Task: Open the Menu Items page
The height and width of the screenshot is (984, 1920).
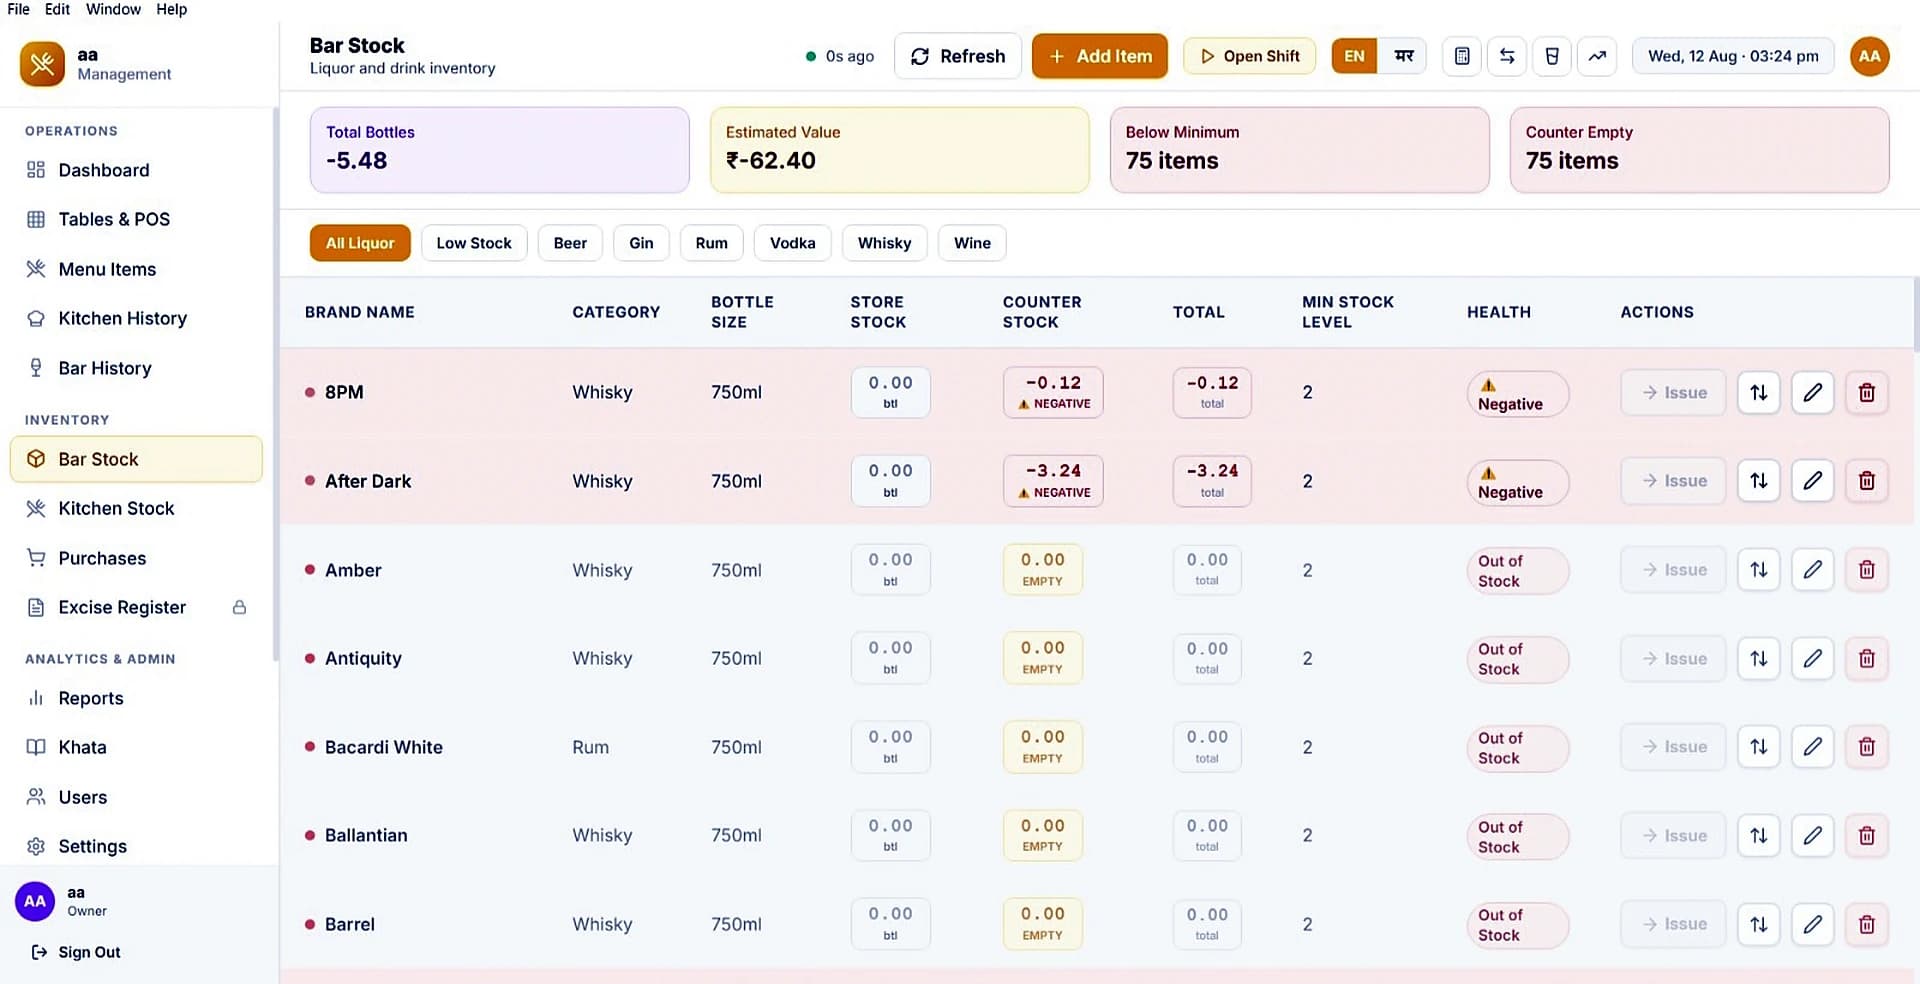Action: click(x=137, y=269)
